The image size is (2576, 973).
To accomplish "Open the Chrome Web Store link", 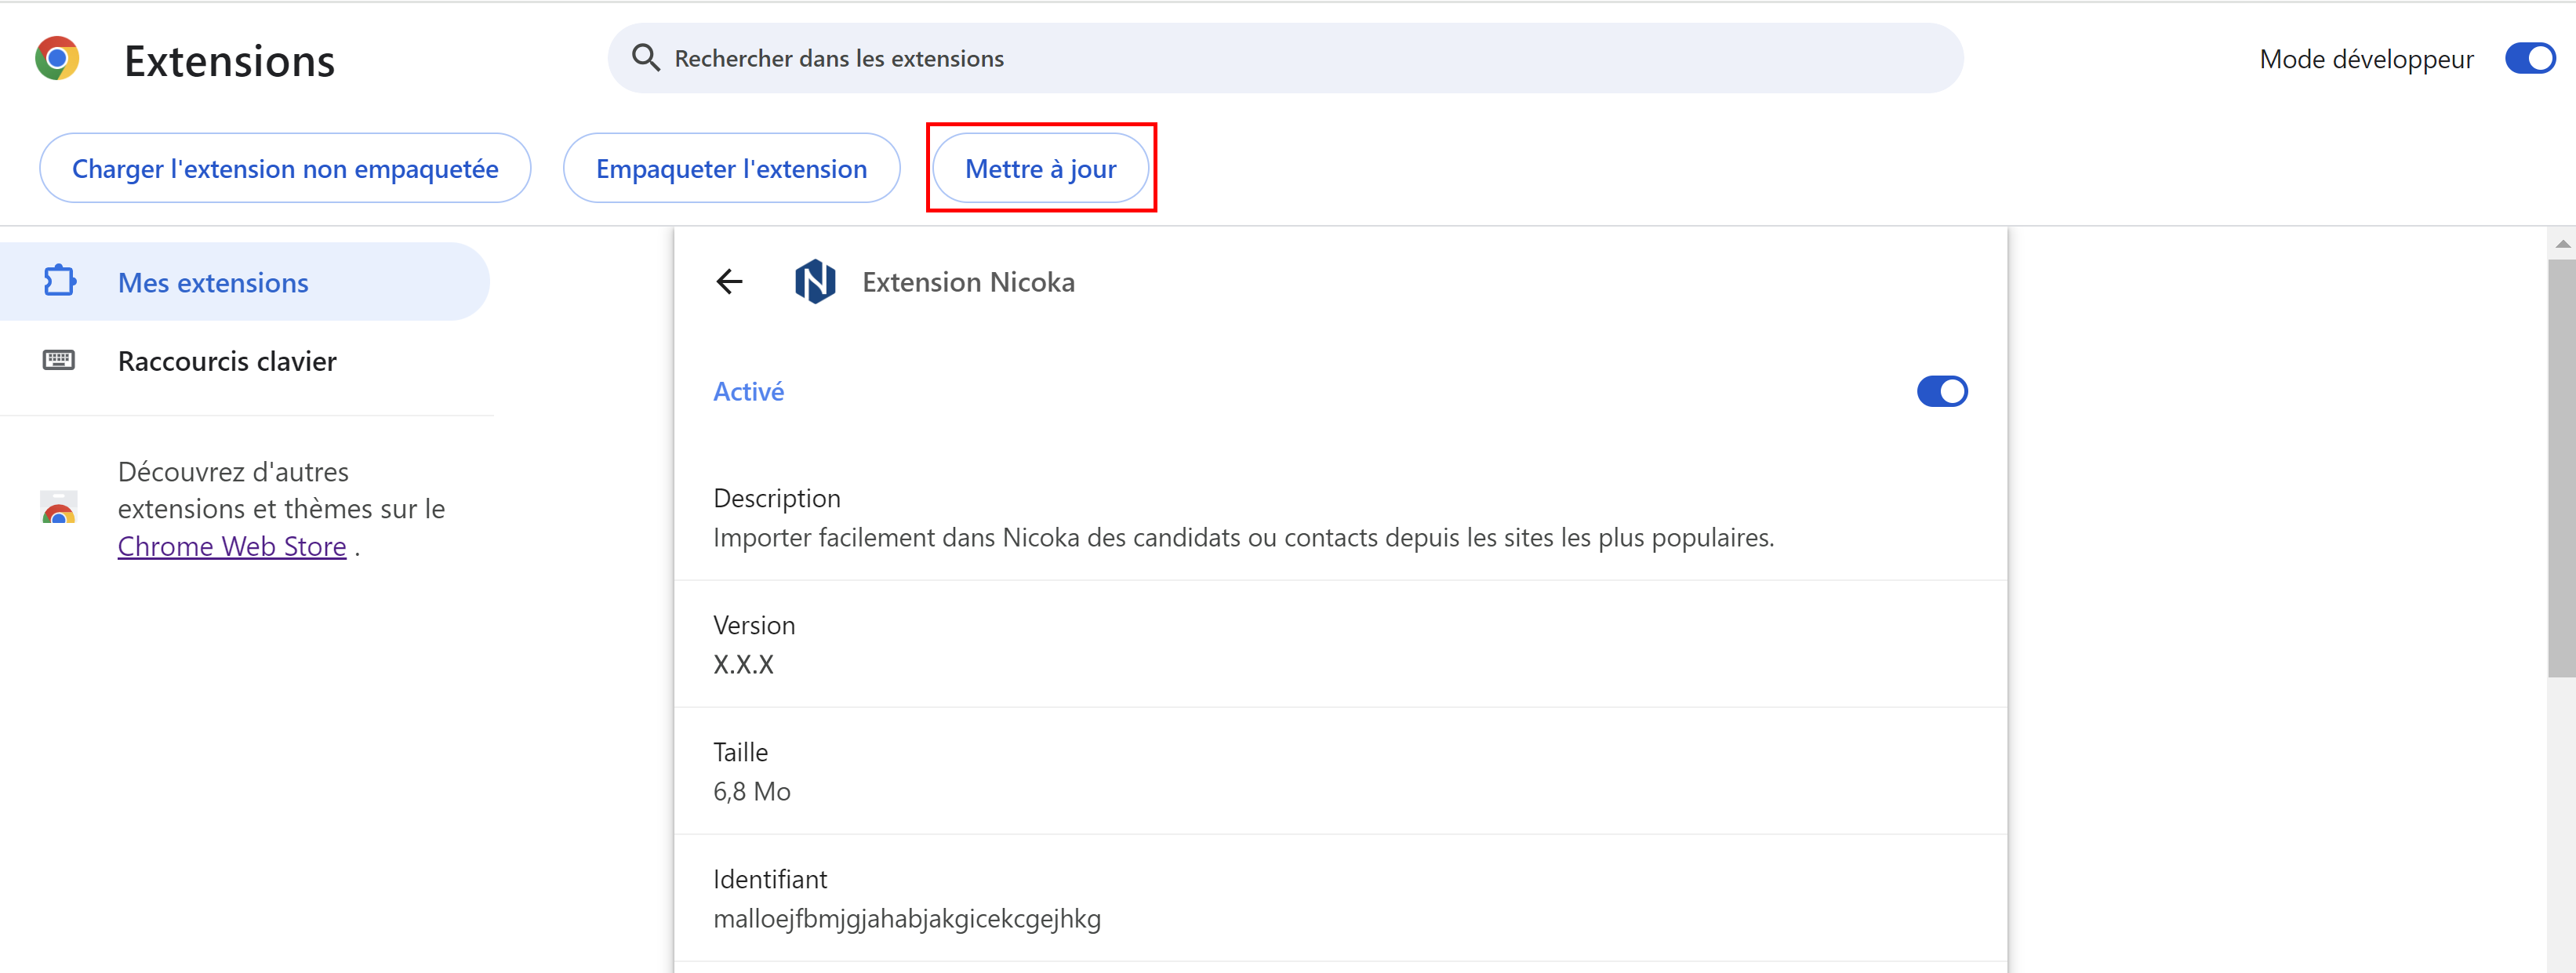I will (232, 547).
